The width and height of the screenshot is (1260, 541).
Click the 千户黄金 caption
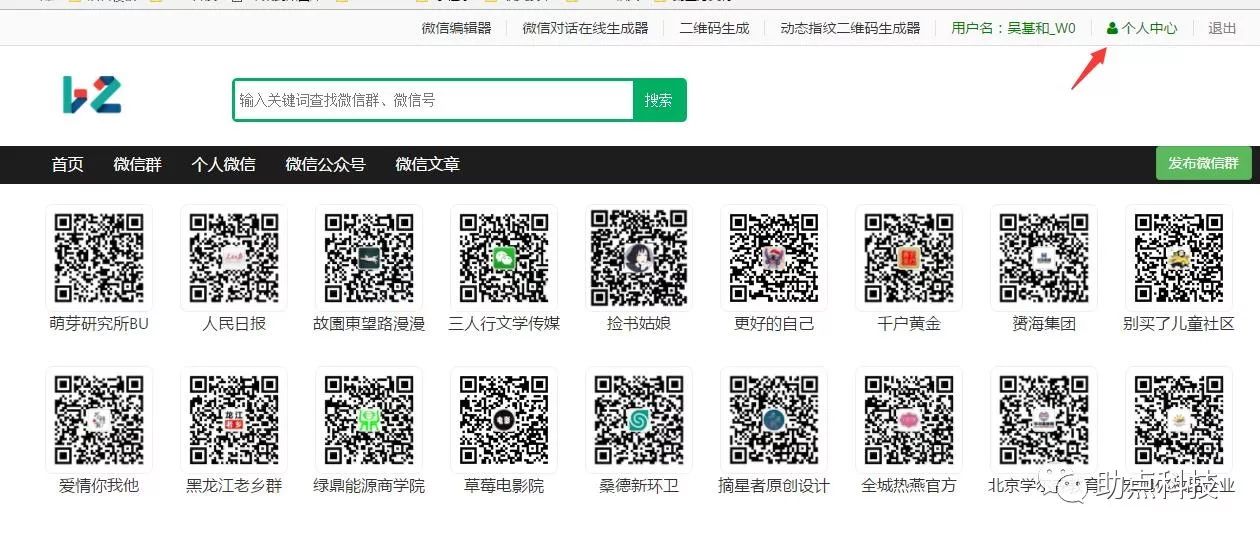tap(909, 324)
